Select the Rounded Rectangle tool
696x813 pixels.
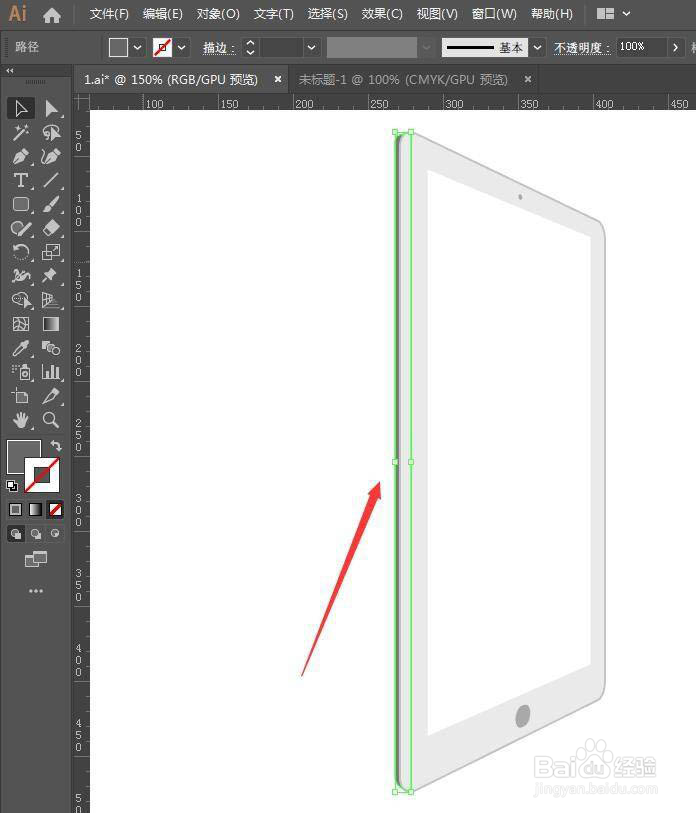(21, 204)
